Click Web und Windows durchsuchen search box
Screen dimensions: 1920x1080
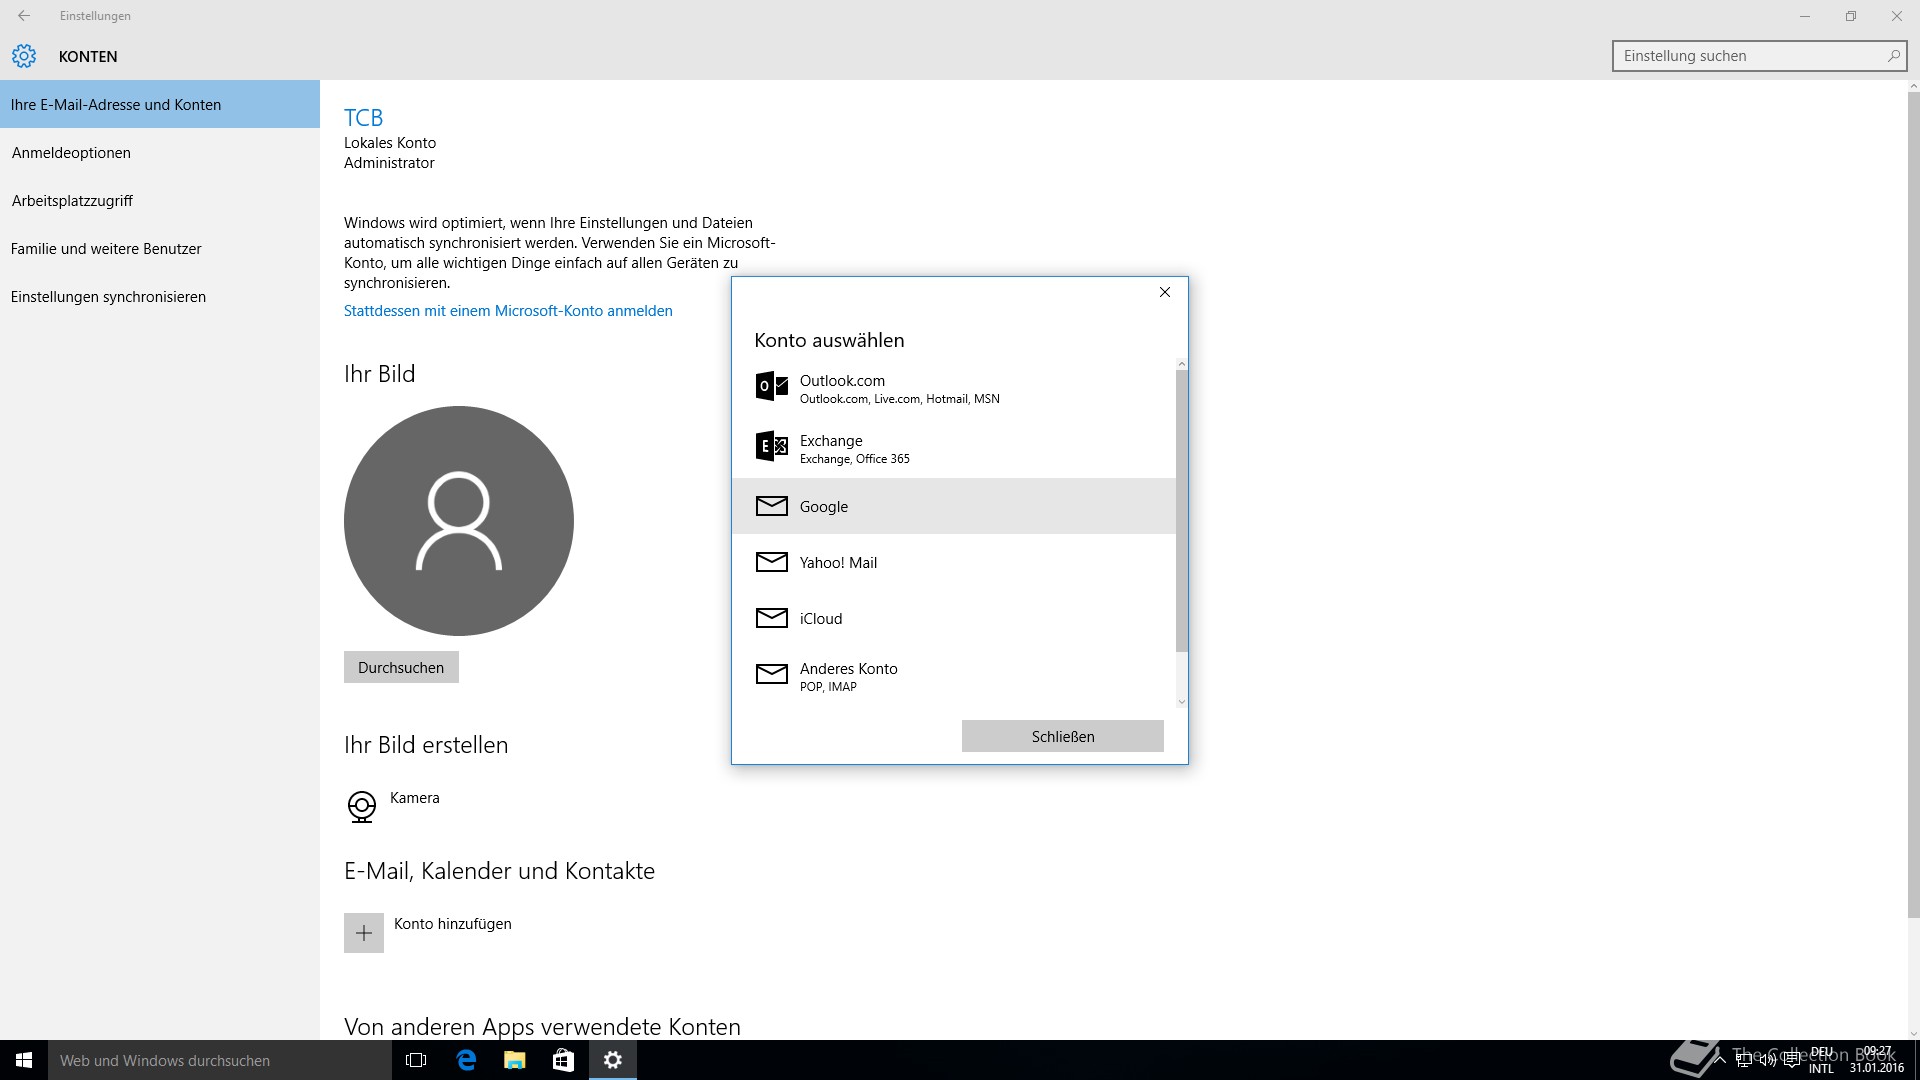pos(220,1060)
